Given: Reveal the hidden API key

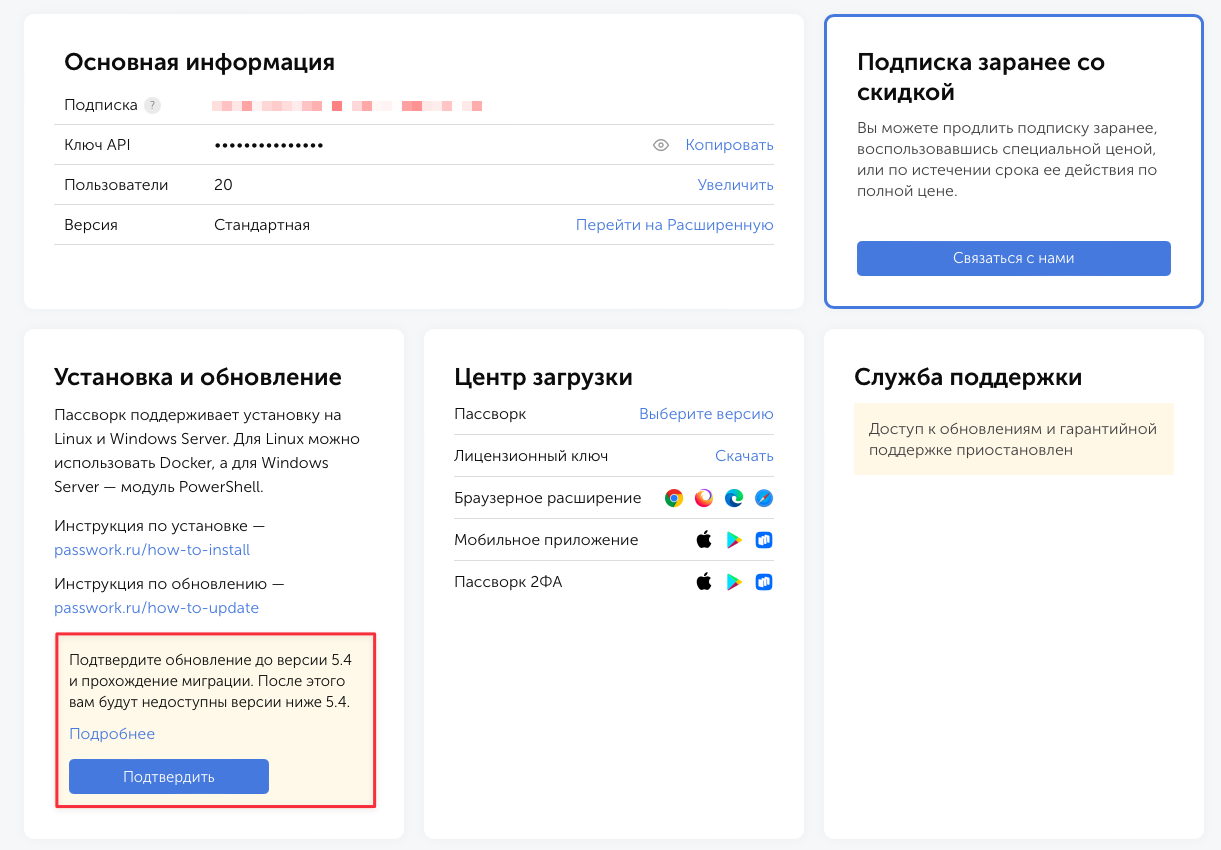Looking at the screenshot, I should point(660,145).
